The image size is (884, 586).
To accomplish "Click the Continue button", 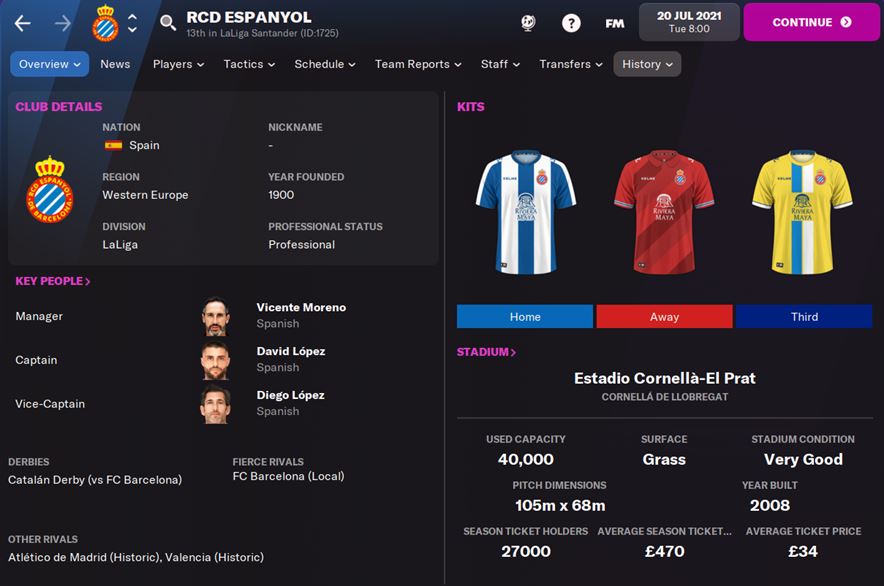I will 811,22.
